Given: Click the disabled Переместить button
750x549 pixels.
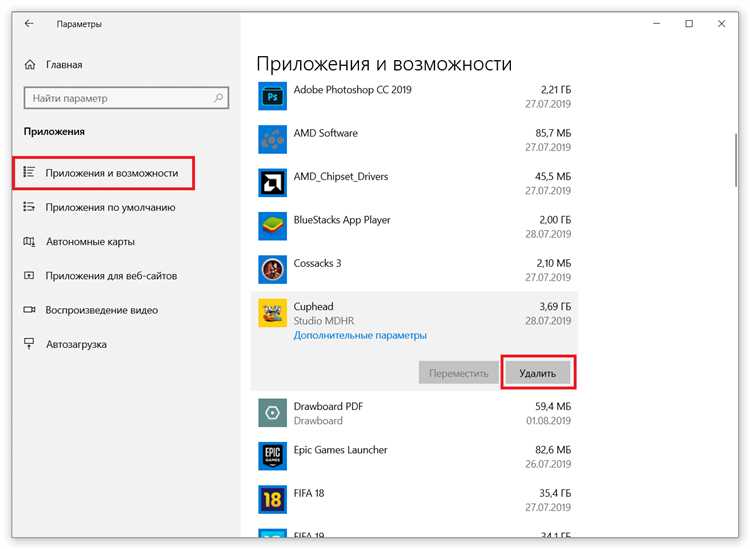Looking at the screenshot, I should 459,373.
